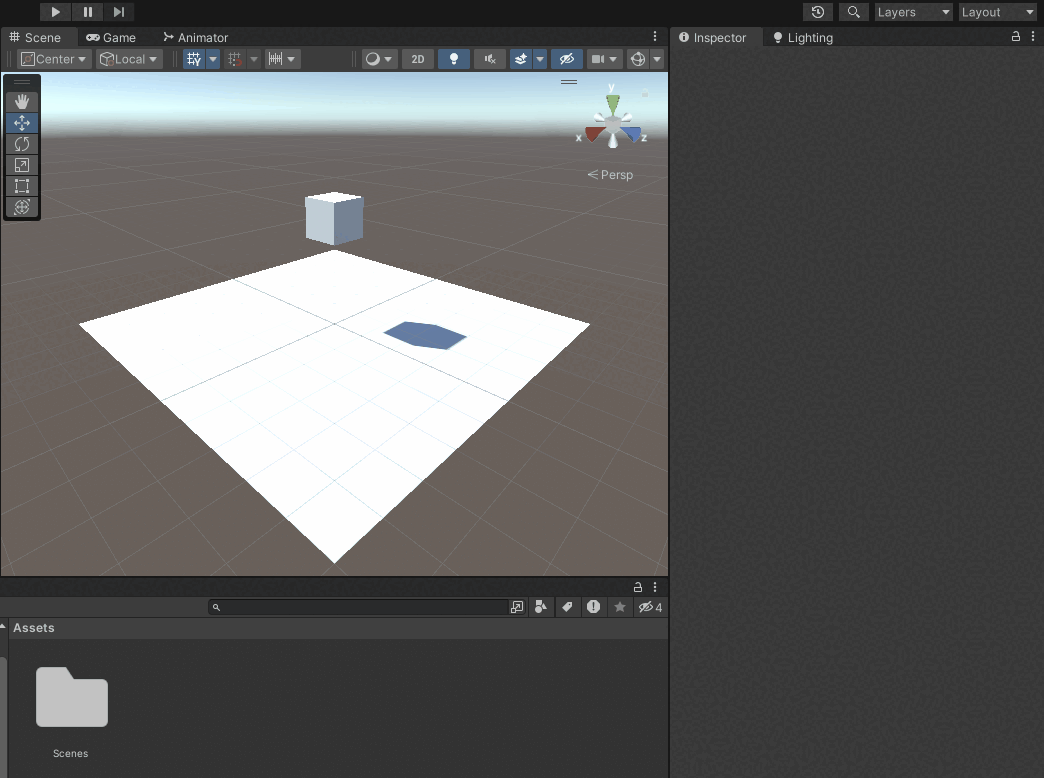Expand grid snapping options arrow

(x=254, y=59)
